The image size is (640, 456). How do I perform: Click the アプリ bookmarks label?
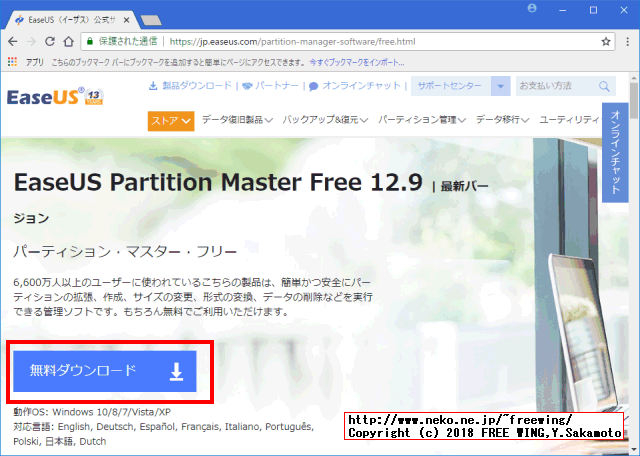tap(35, 62)
